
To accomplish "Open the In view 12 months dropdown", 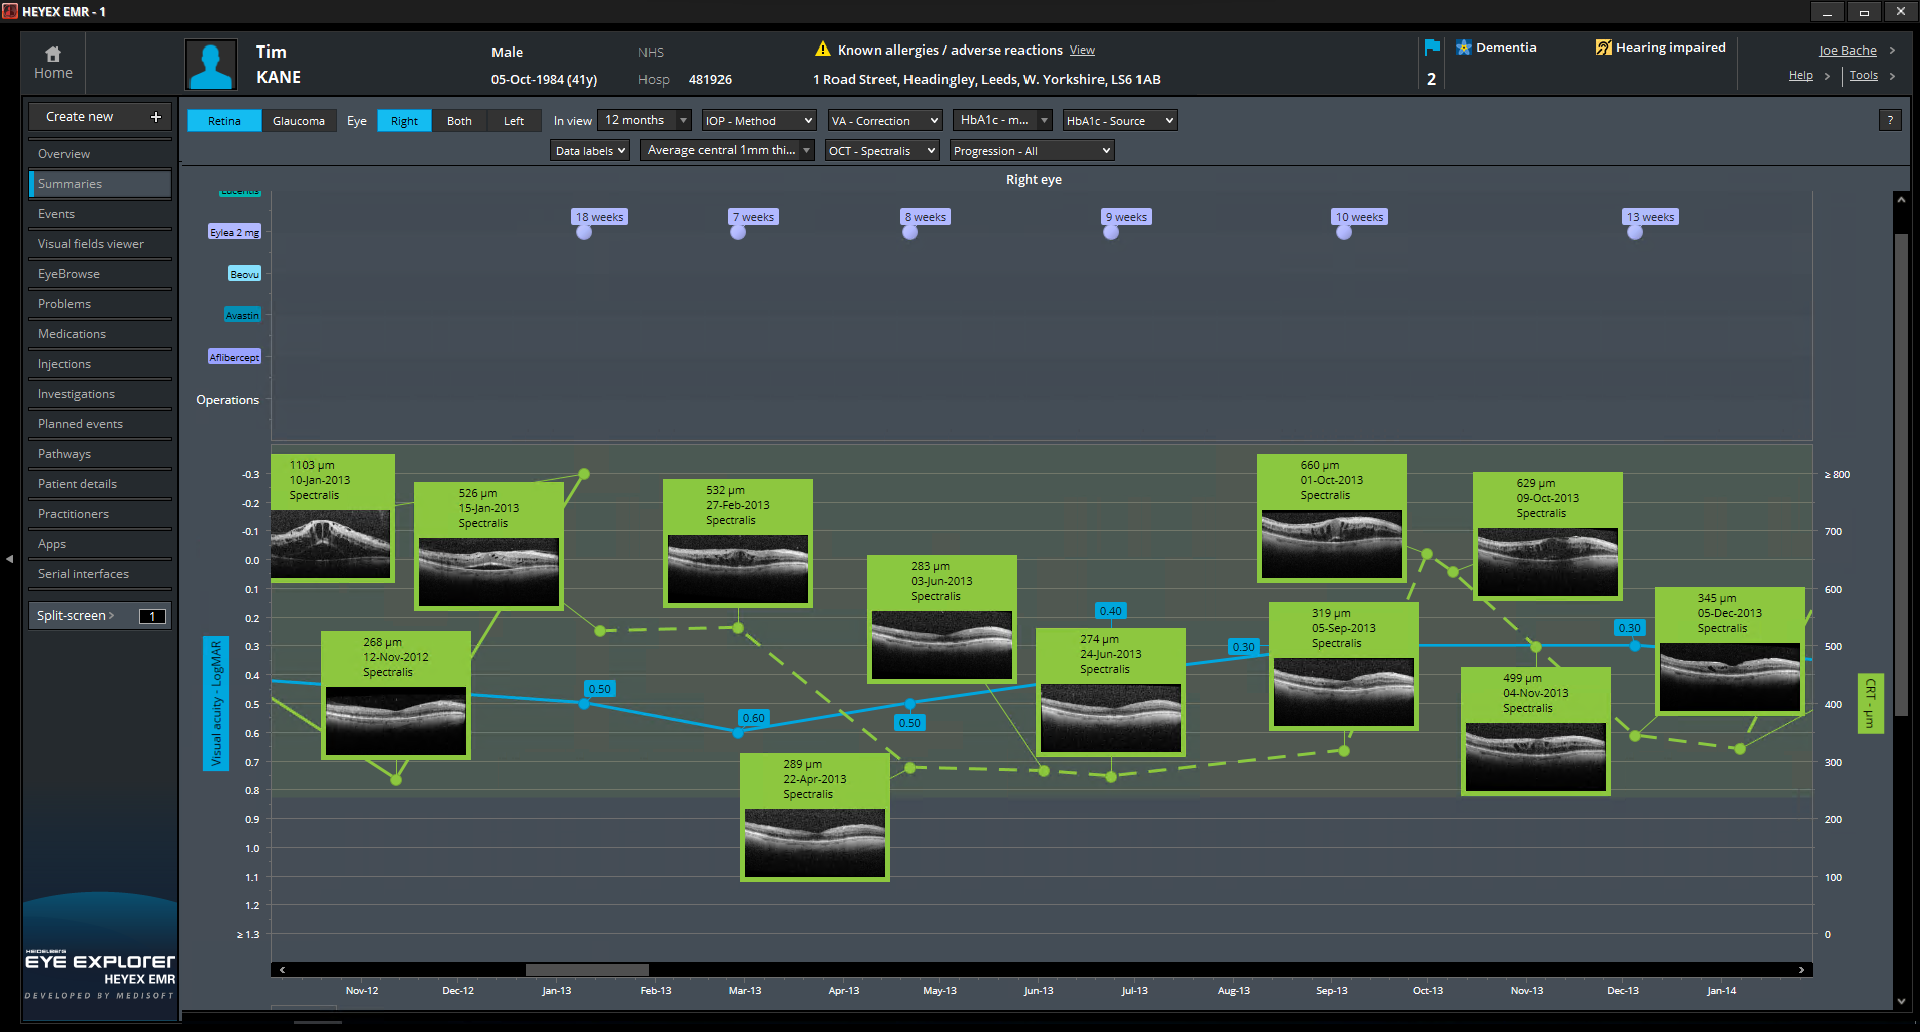I will pyautogui.click(x=645, y=120).
